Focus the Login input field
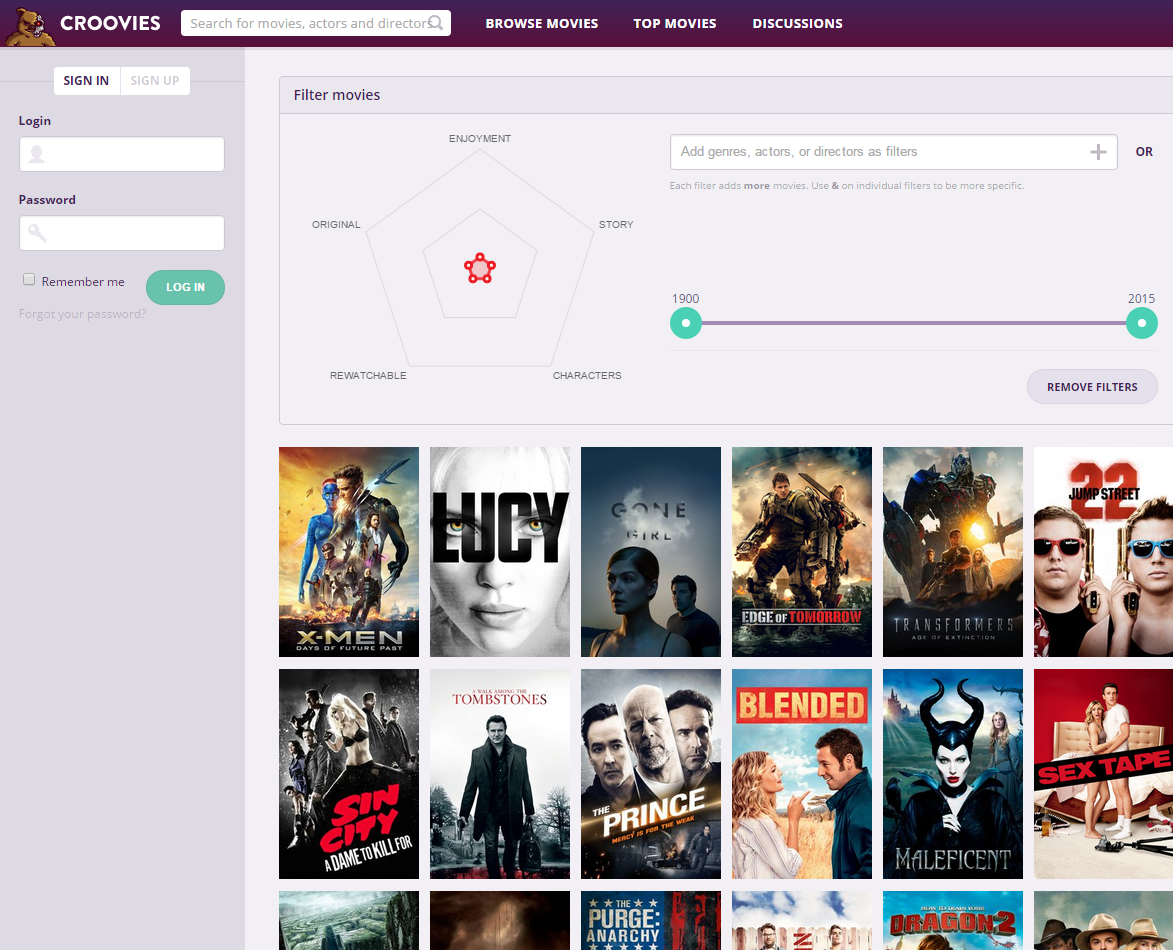Viewport: 1173px width, 950px height. coord(122,154)
